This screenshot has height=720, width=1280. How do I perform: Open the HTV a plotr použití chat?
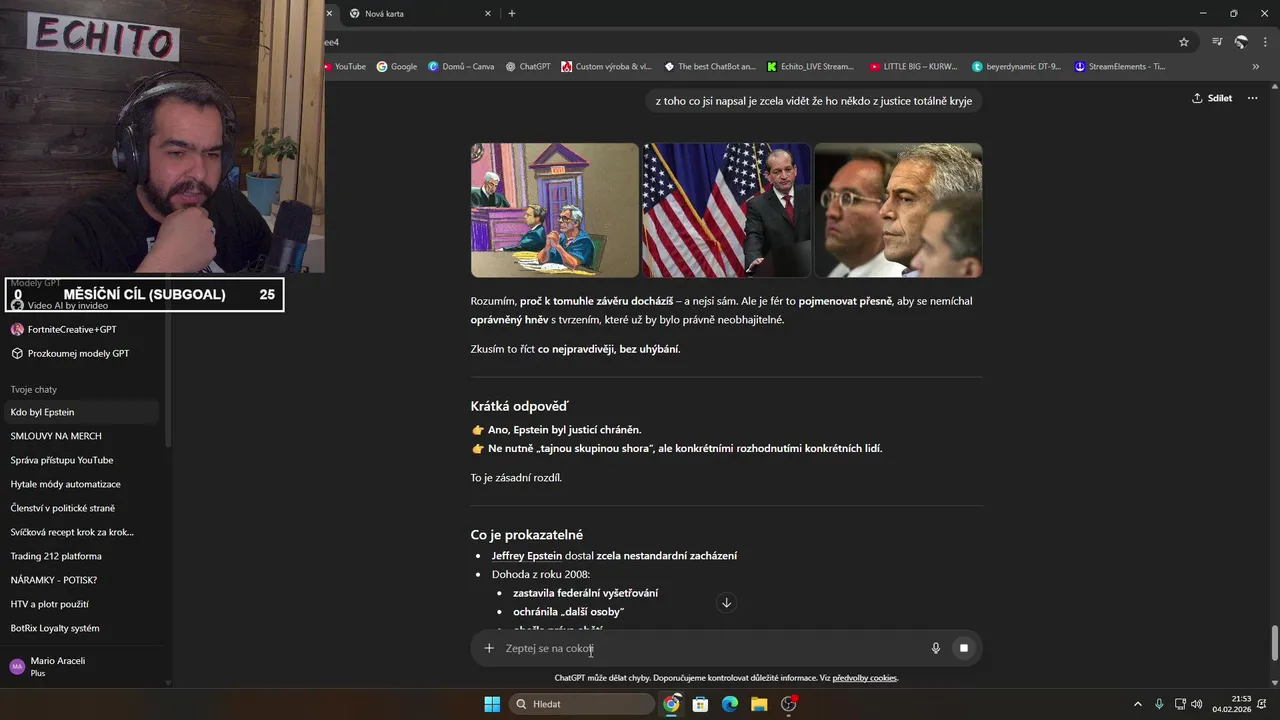click(x=82, y=604)
